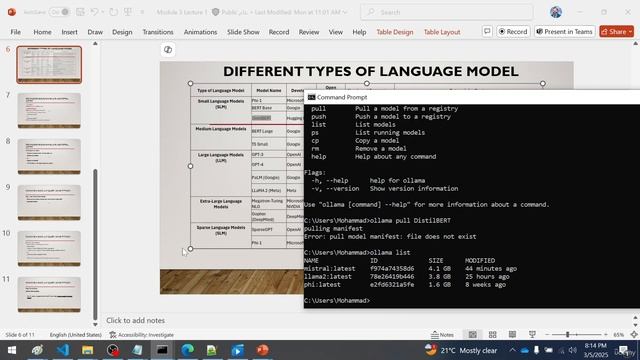This screenshot has height=360, width=640.
Task: Toggle the AutoSave switch
Action: click(60, 12)
